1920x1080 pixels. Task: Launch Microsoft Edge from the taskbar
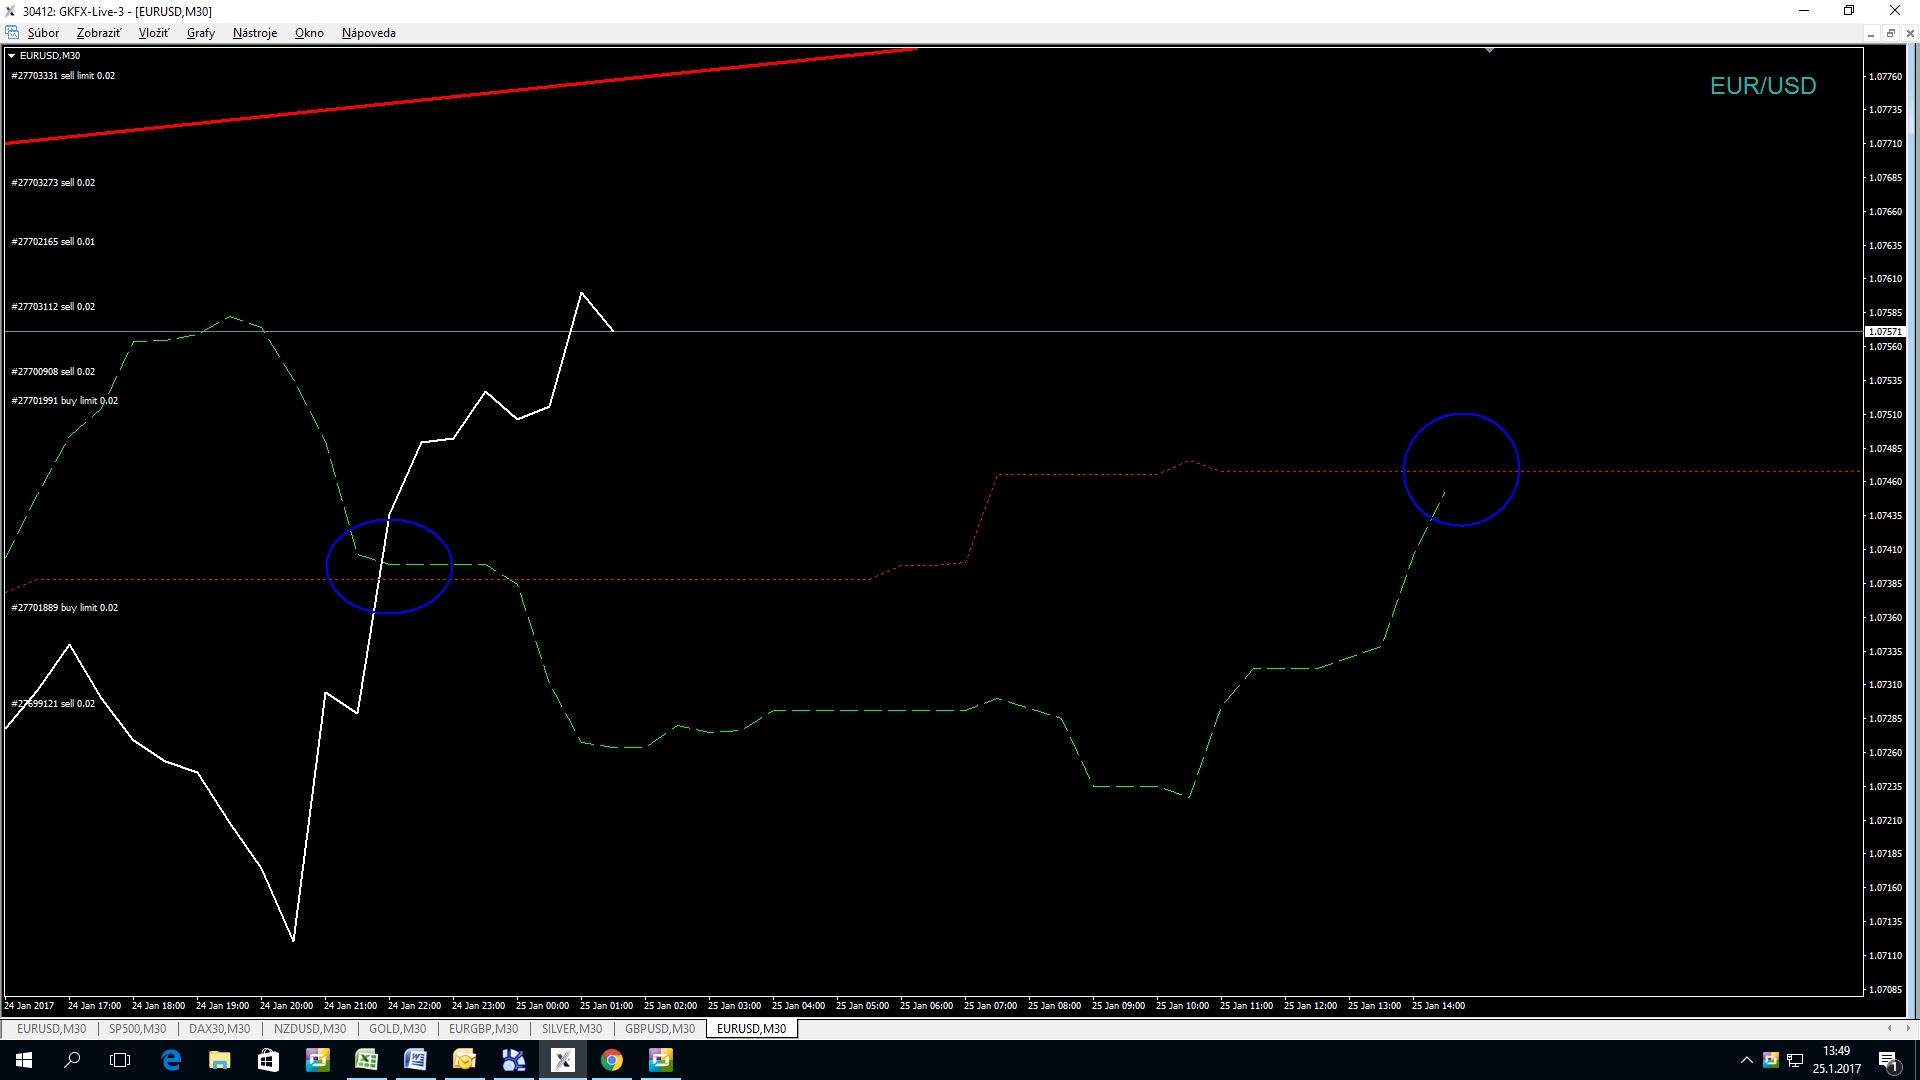[171, 1060]
